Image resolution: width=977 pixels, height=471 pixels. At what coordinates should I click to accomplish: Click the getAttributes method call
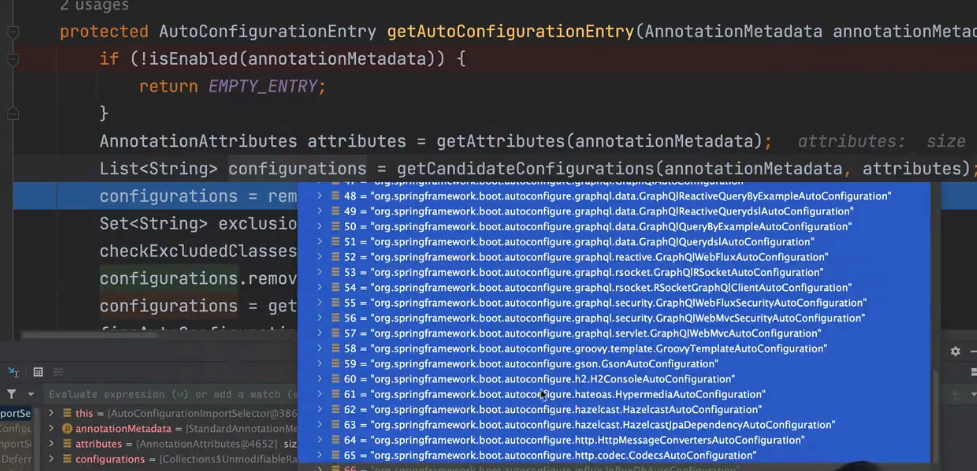click(500, 141)
